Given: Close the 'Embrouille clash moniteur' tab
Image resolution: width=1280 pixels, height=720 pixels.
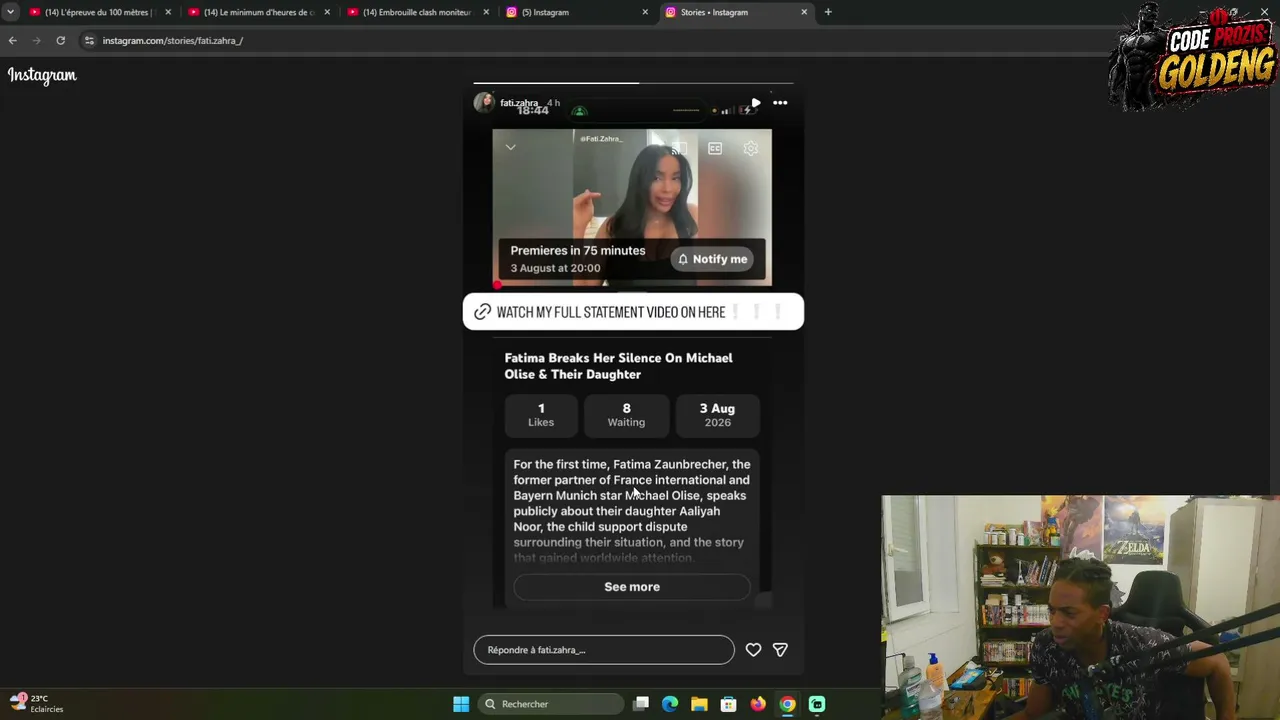Looking at the screenshot, I should (486, 12).
